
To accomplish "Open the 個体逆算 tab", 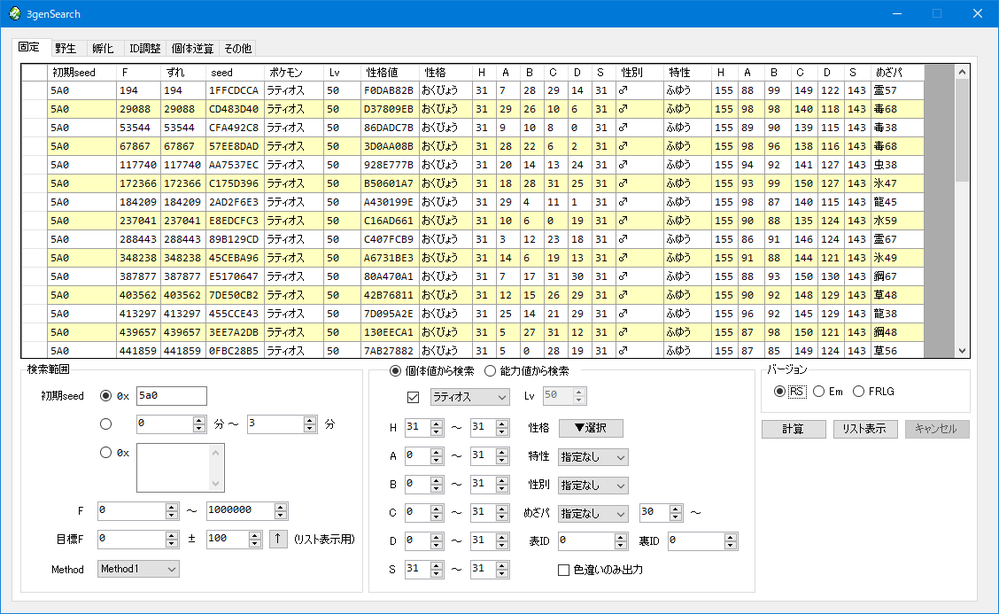I will 192,48.
